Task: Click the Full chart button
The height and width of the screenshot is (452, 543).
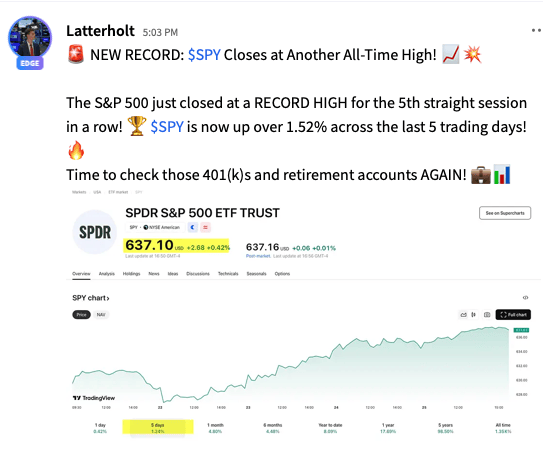Action: click(513, 314)
